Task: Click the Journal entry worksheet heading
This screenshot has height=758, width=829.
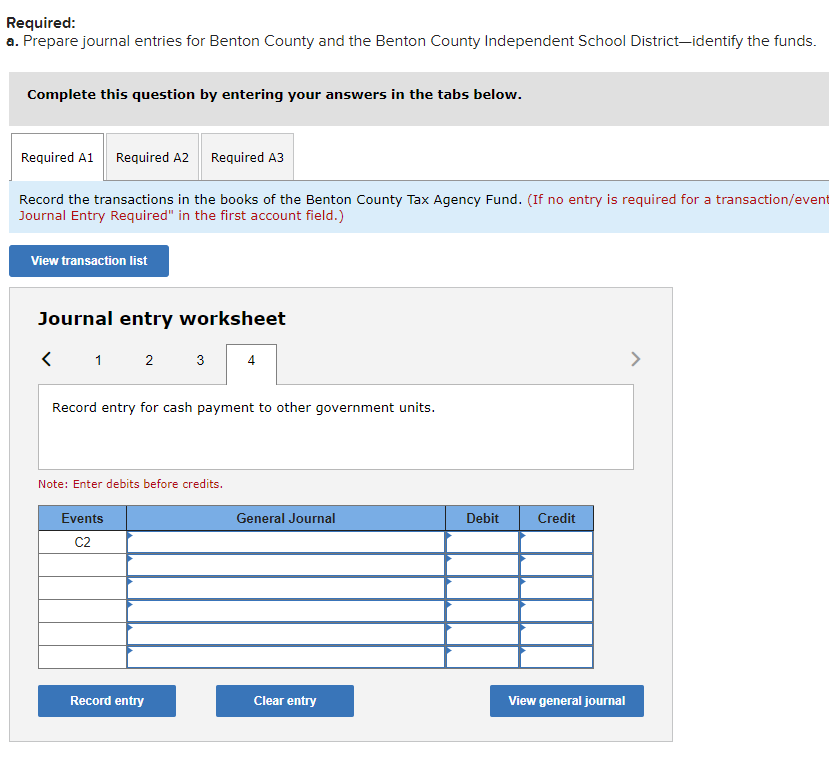Action: tap(162, 319)
